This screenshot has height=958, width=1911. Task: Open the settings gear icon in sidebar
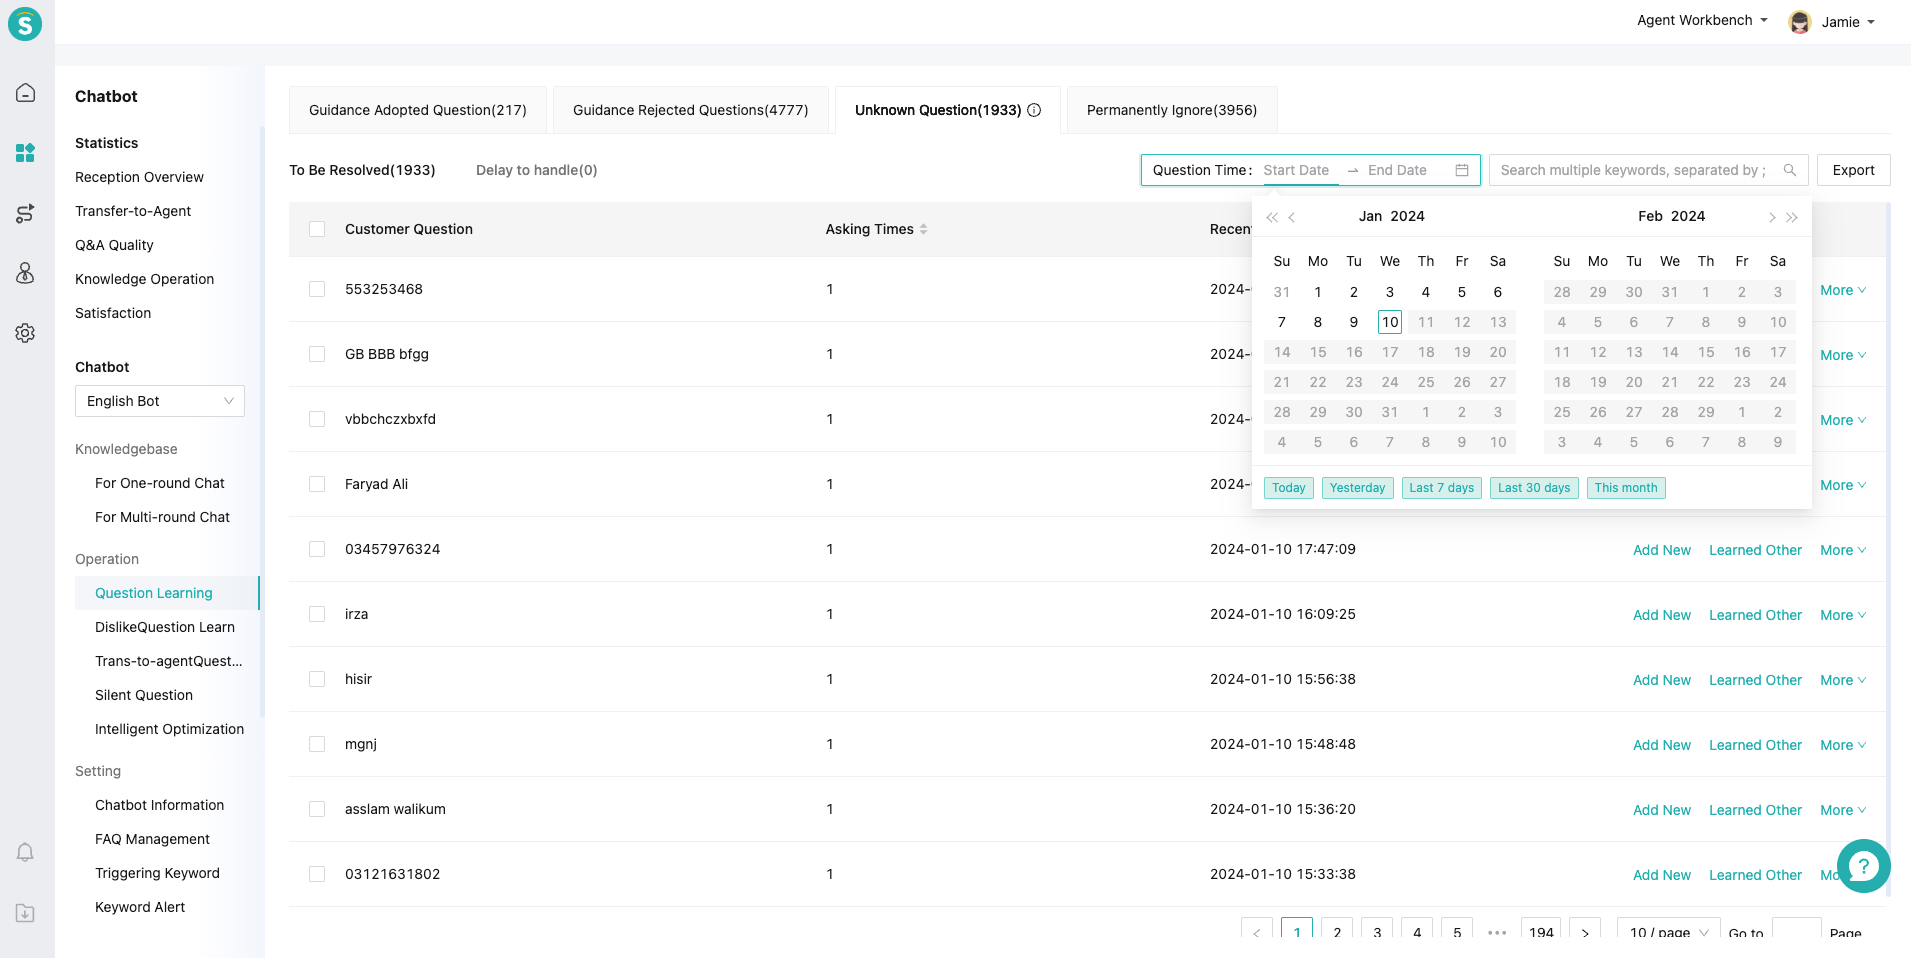(26, 333)
